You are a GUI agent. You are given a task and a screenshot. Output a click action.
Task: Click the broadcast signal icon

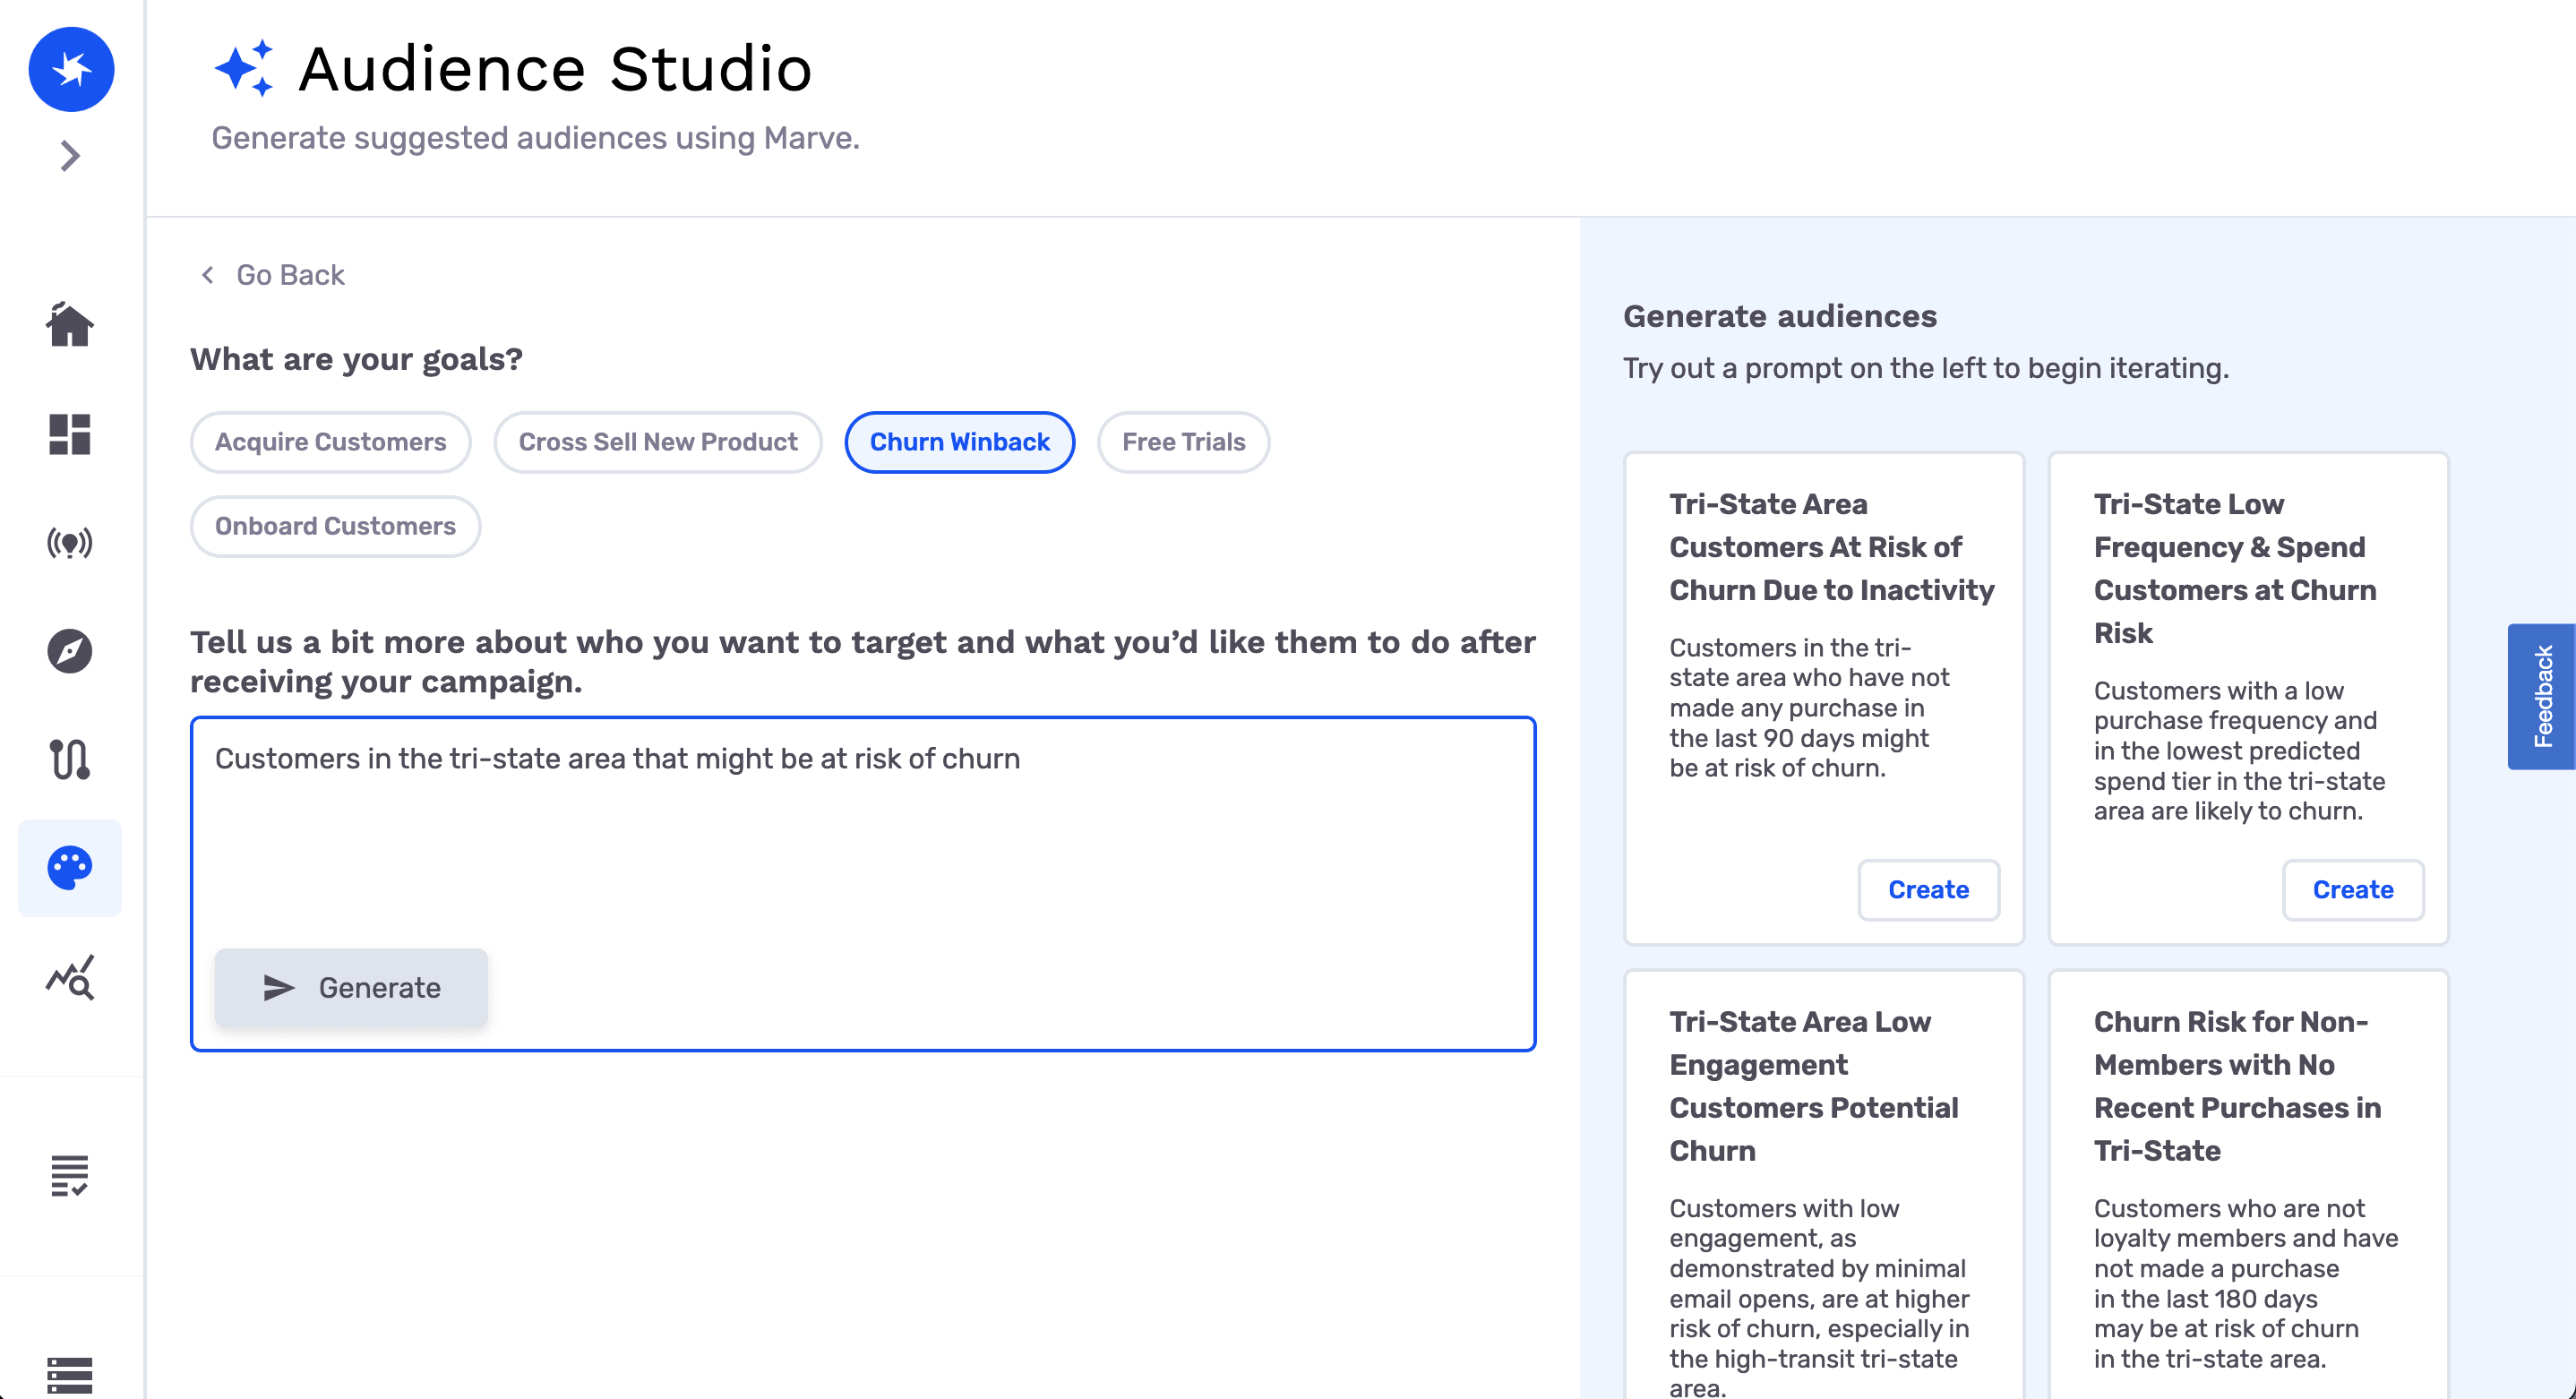(x=70, y=543)
